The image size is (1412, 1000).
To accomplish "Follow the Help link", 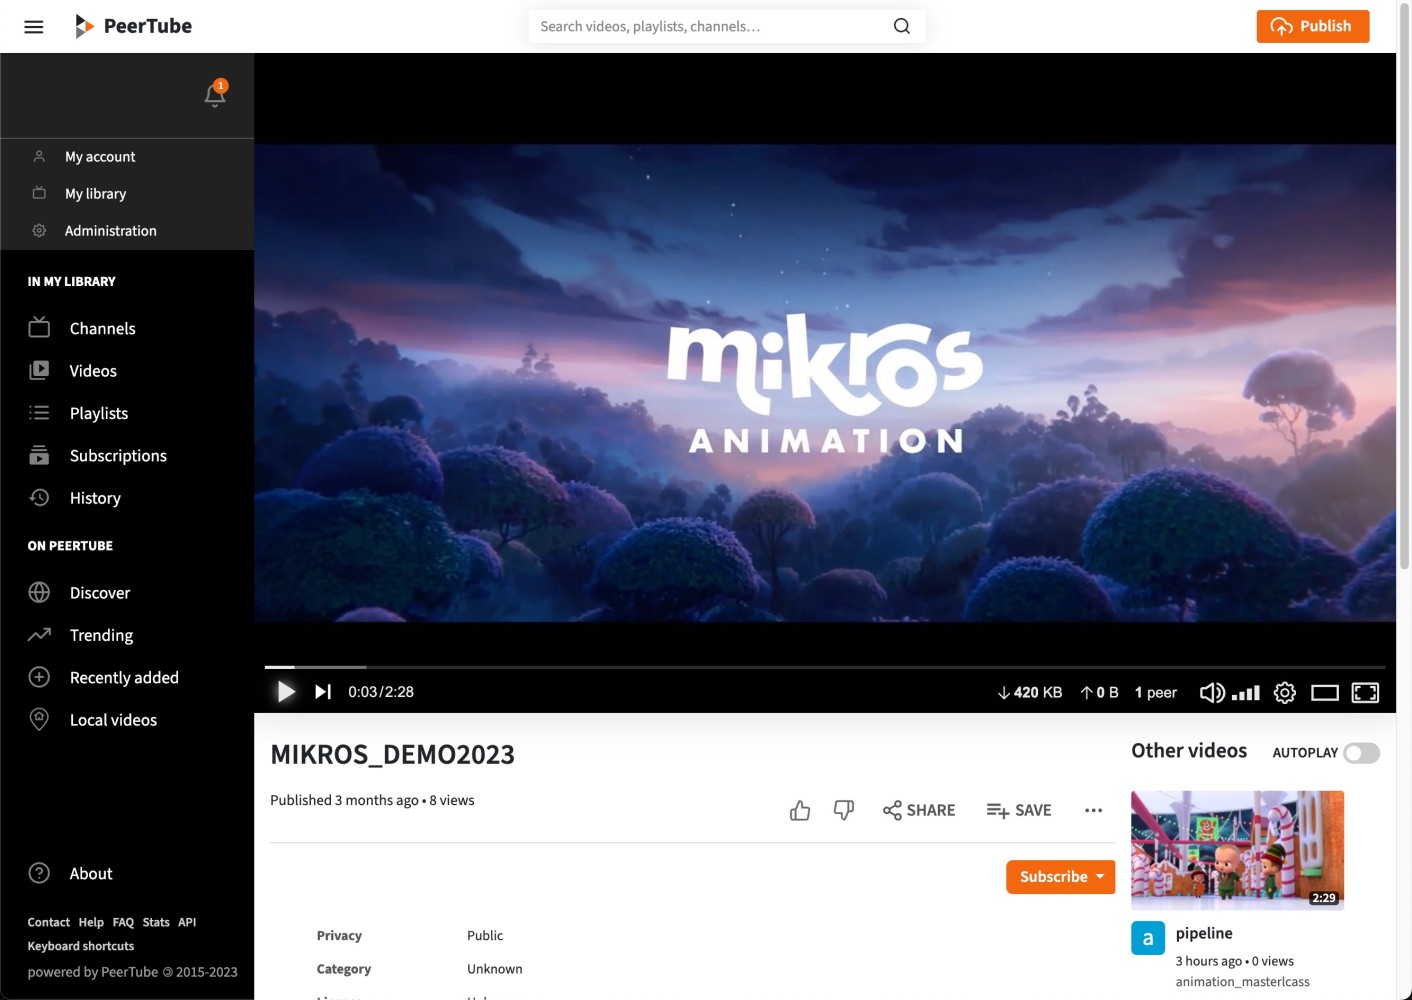I will [91, 923].
